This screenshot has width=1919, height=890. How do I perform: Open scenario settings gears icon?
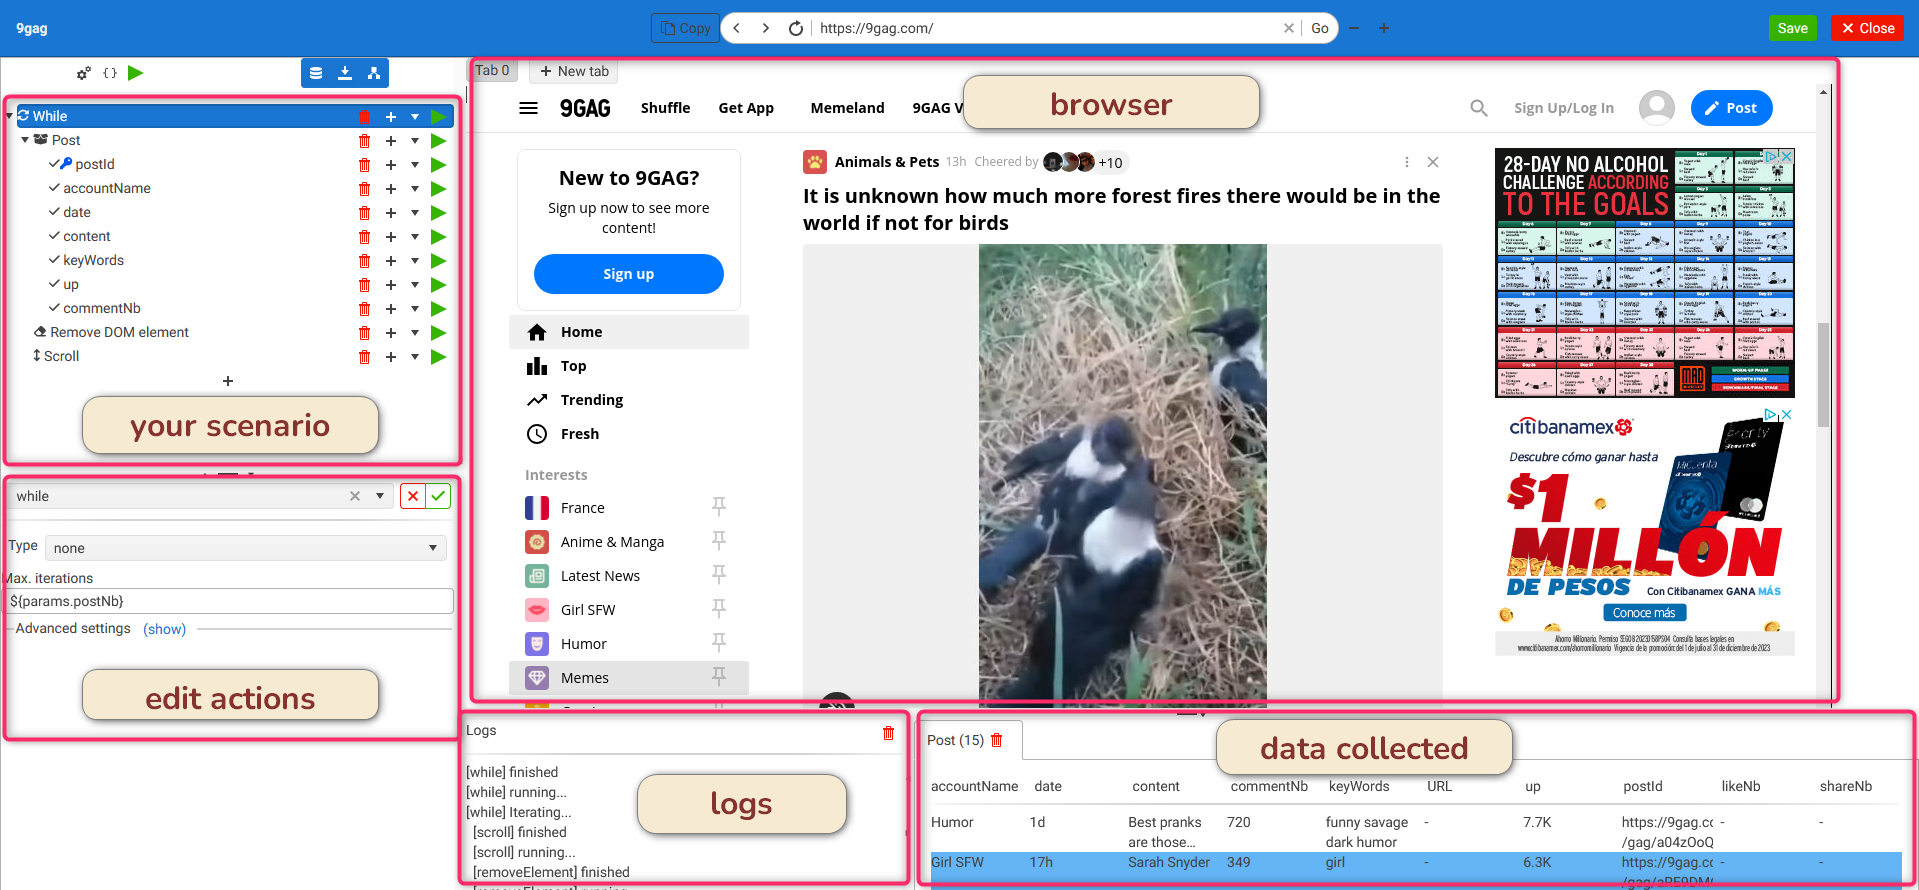click(x=84, y=73)
